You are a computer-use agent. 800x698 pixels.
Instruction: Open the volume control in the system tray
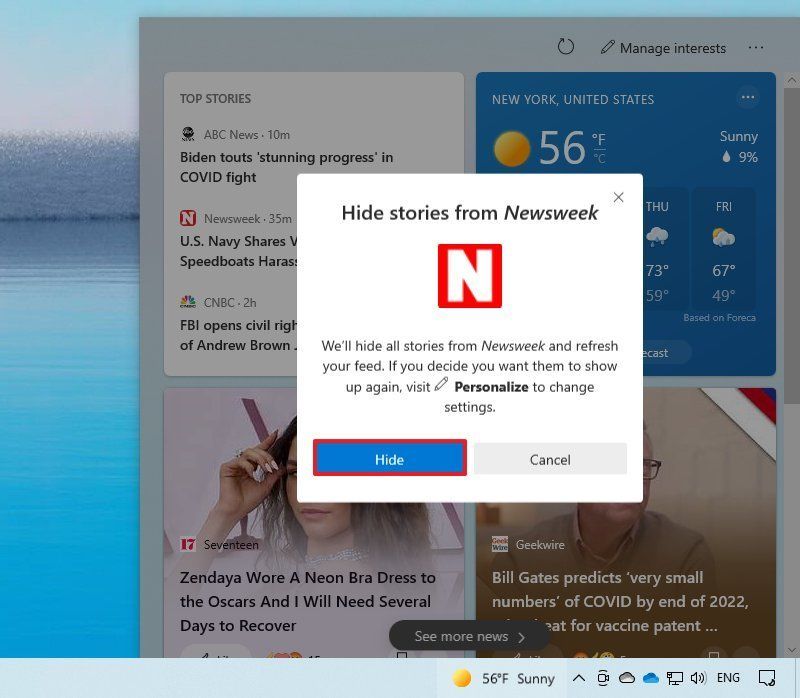(697, 678)
